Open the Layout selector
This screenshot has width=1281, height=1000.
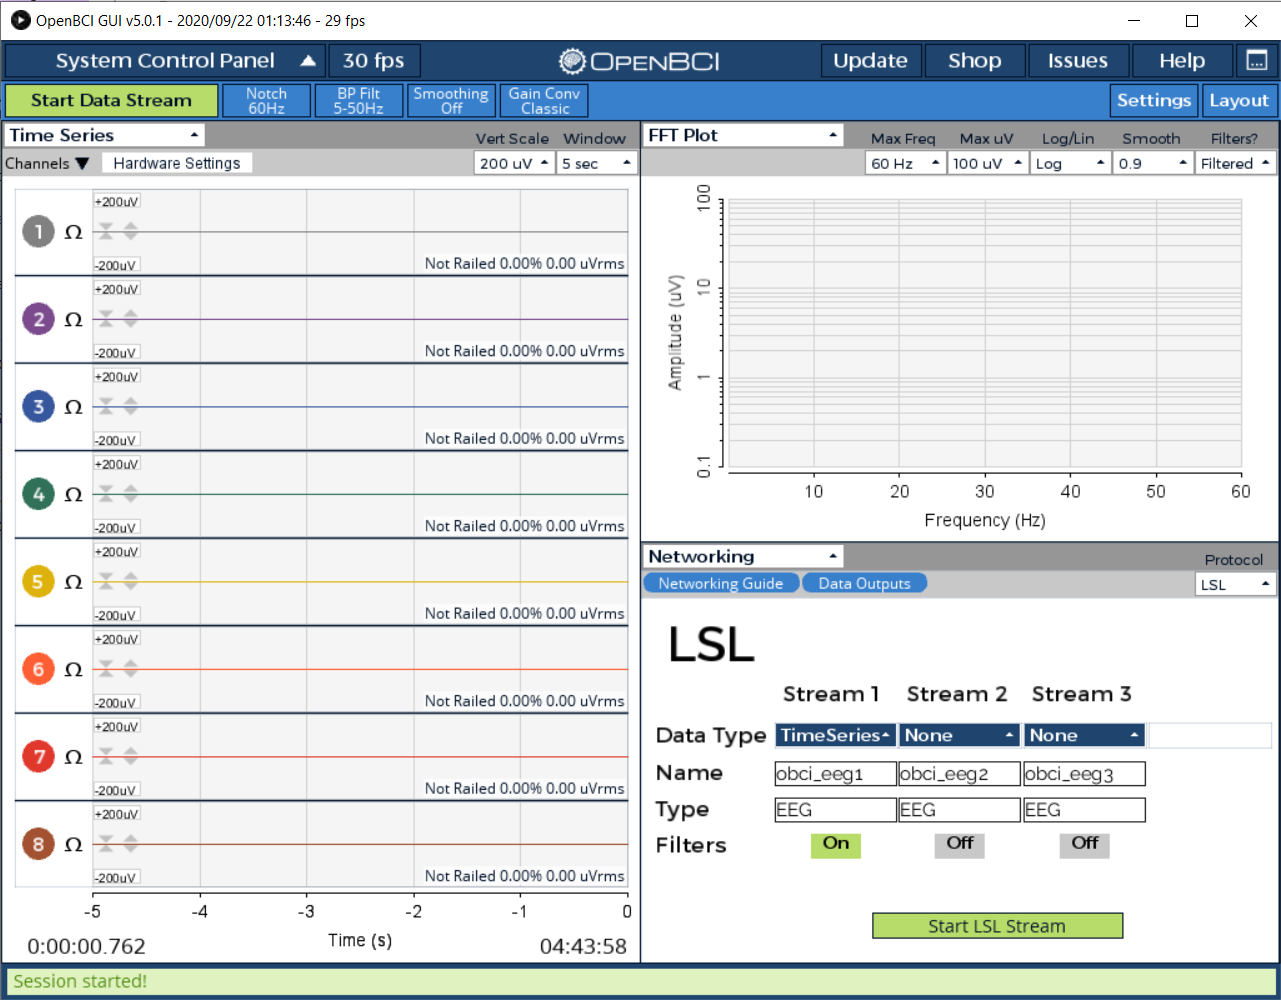(x=1239, y=100)
